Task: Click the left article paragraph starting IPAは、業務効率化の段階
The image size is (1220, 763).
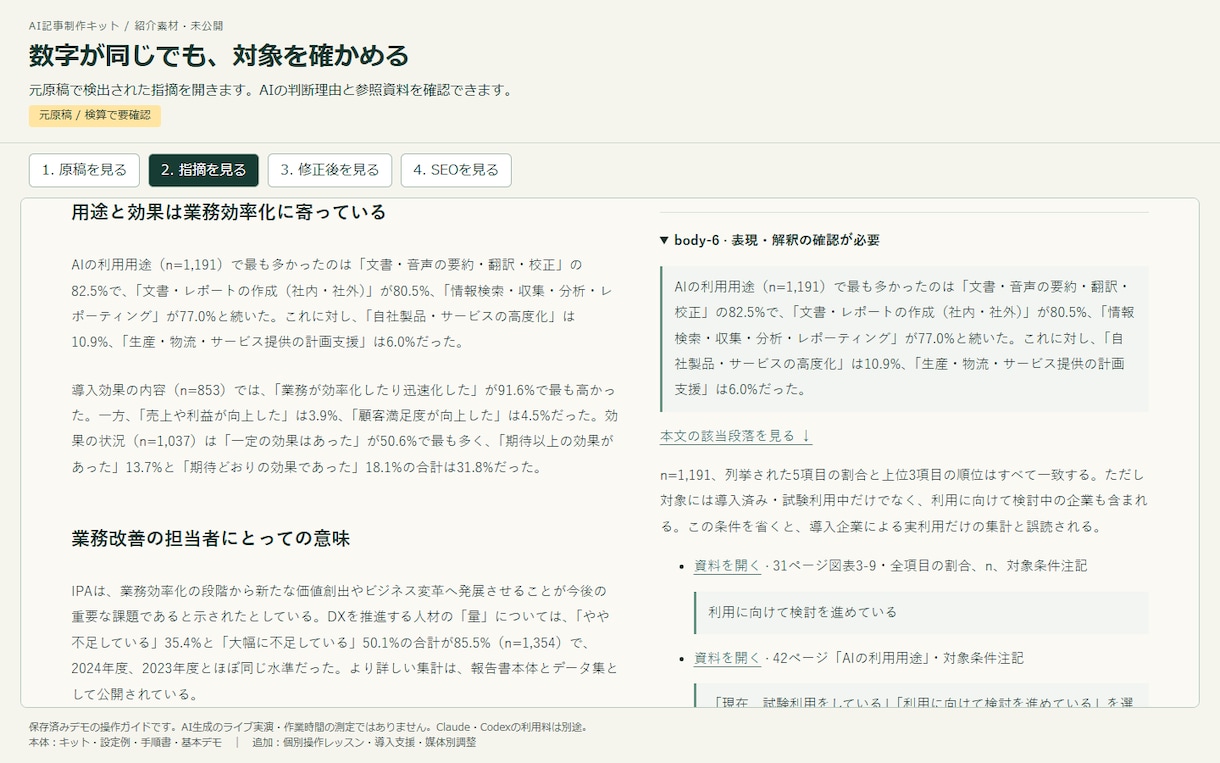Action: pos(345,642)
